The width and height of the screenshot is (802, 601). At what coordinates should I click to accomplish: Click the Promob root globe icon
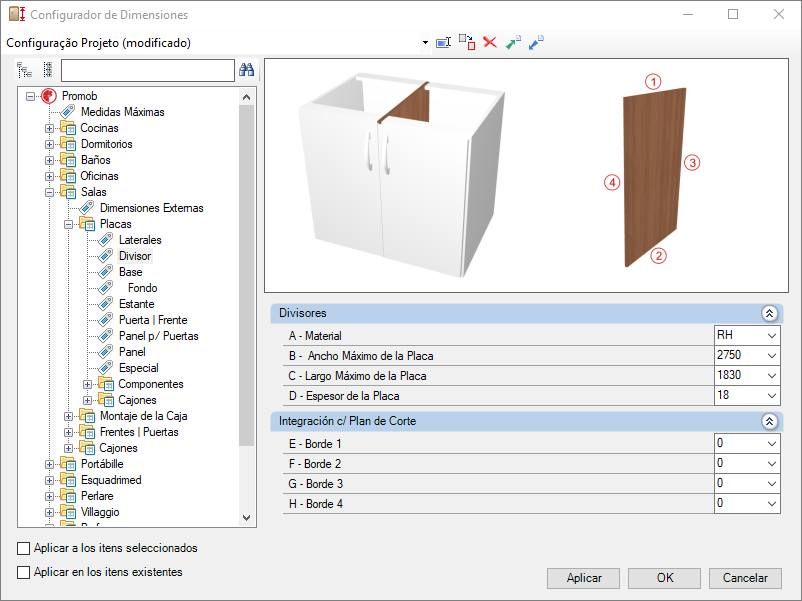[49, 96]
